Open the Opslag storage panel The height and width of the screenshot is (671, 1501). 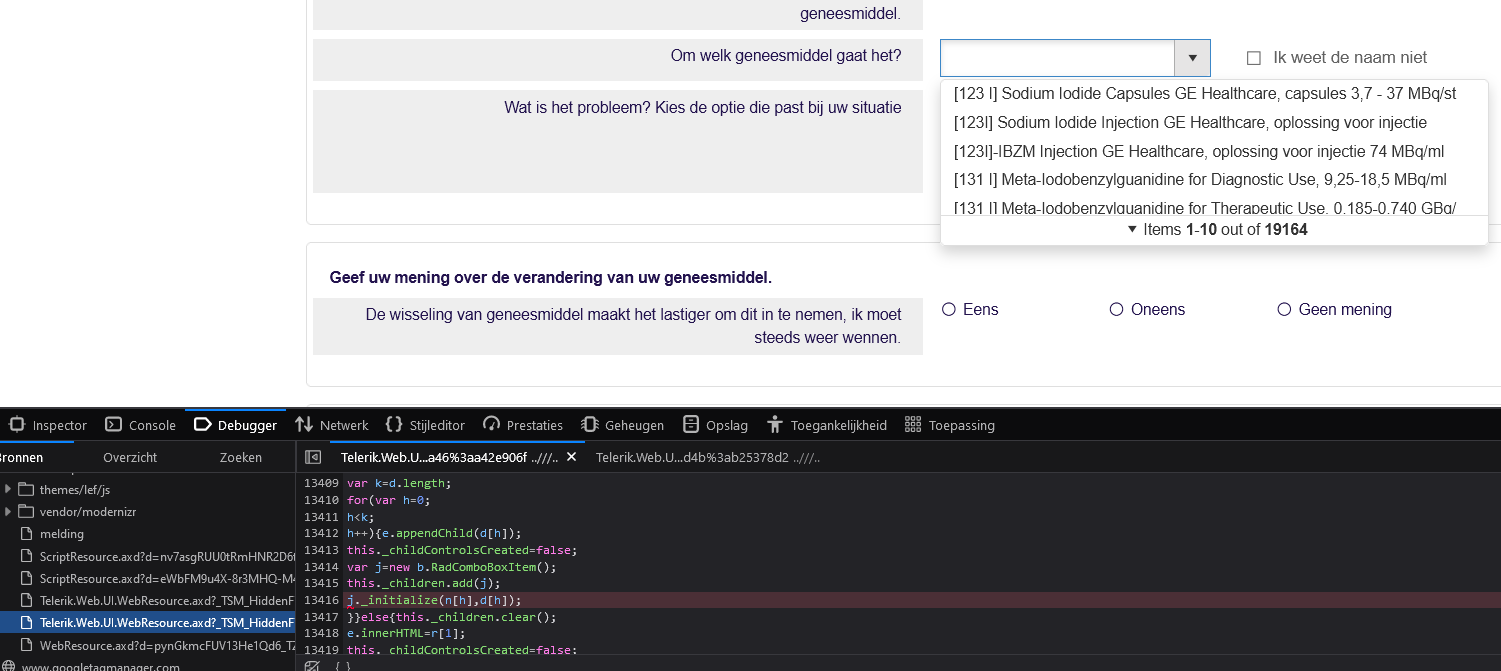(x=715, y=425)
